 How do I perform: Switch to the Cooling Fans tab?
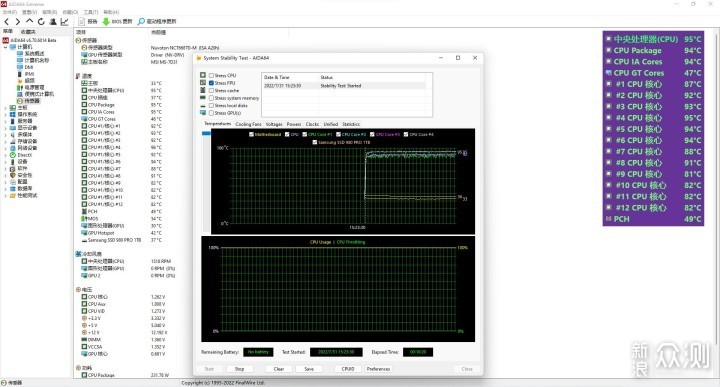pos(248,124)
